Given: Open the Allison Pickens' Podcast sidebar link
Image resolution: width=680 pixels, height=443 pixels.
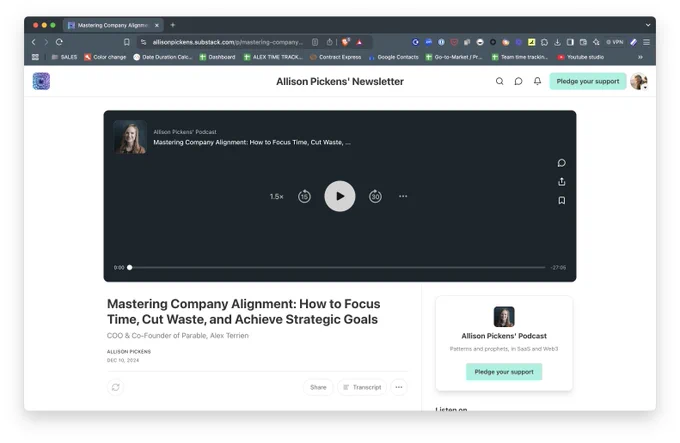Looking at the screenshot, I should [x=504, y=336].
